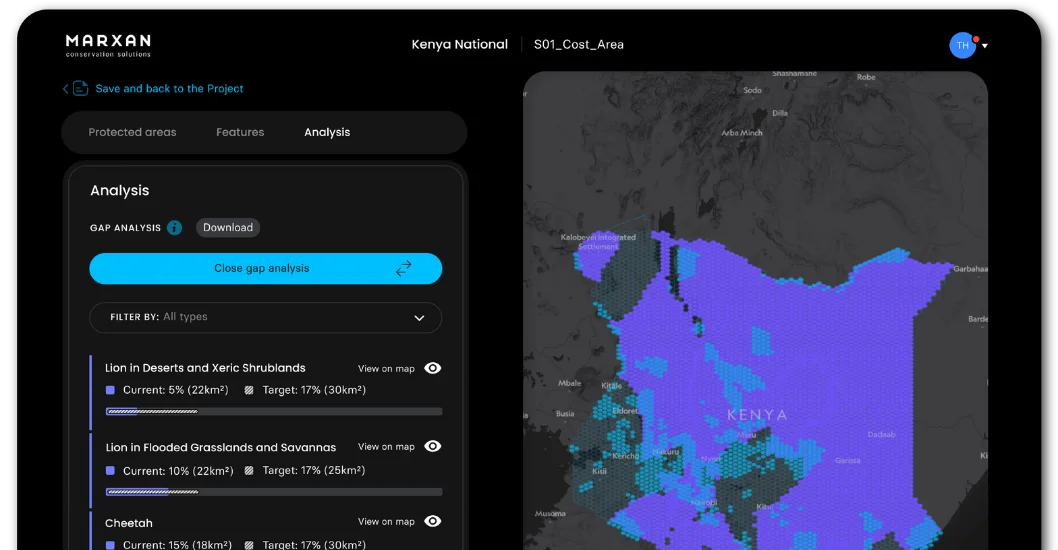Switch to the Protected areas tab
Screen dimensions: 1058x550
point(132,132)
